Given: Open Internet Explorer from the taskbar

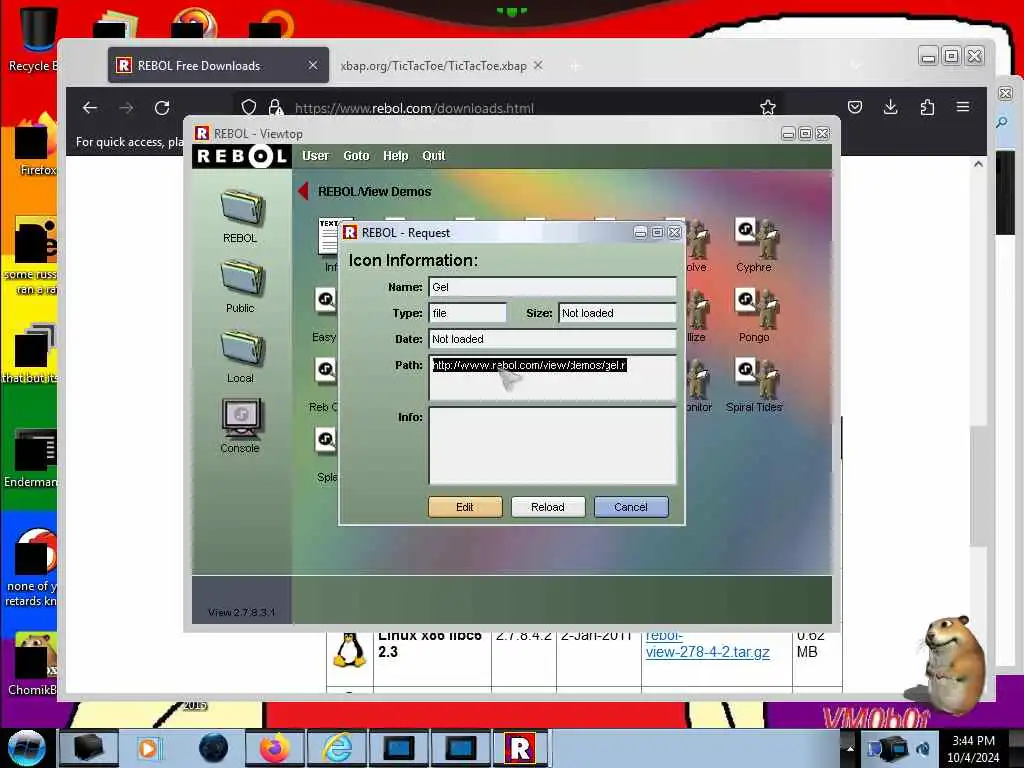Looking at the screenshot, I should point(338,748).
